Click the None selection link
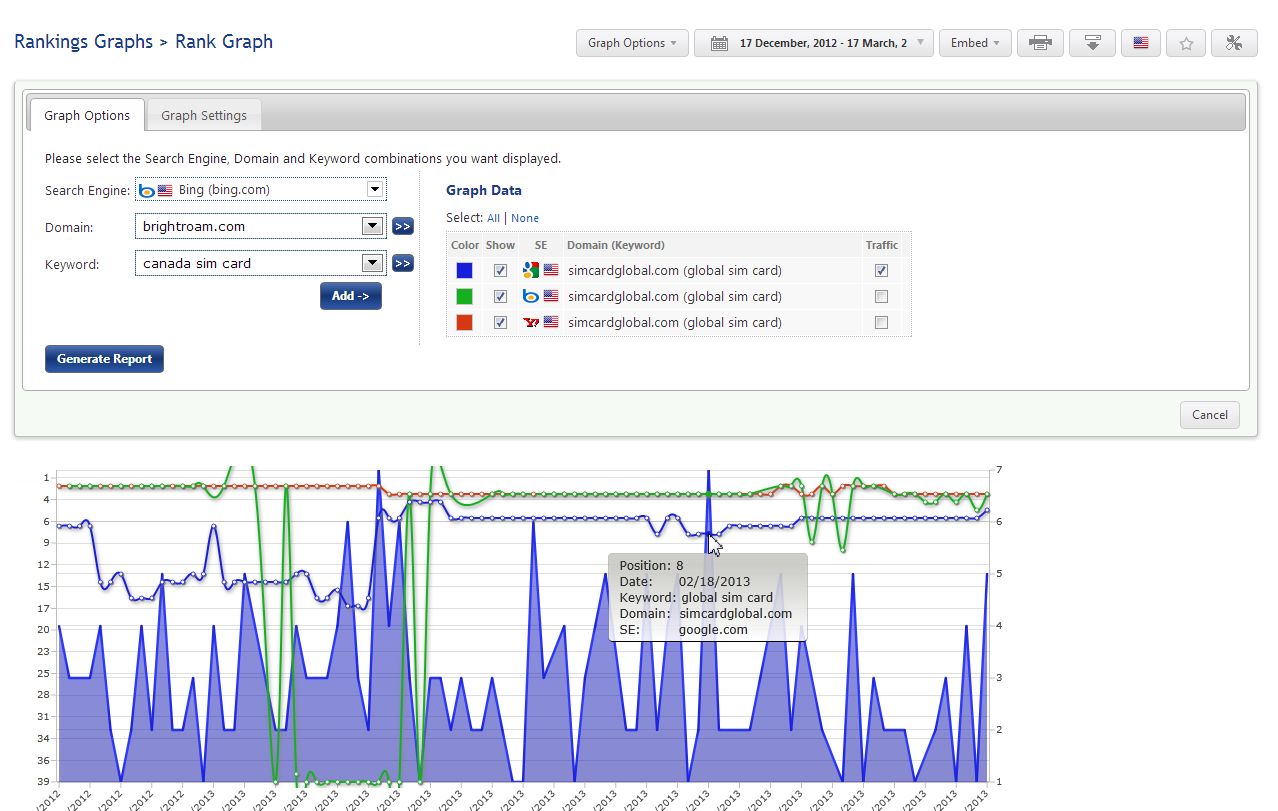Screen dimensions: 1278x811 click(x=525, y=218)
